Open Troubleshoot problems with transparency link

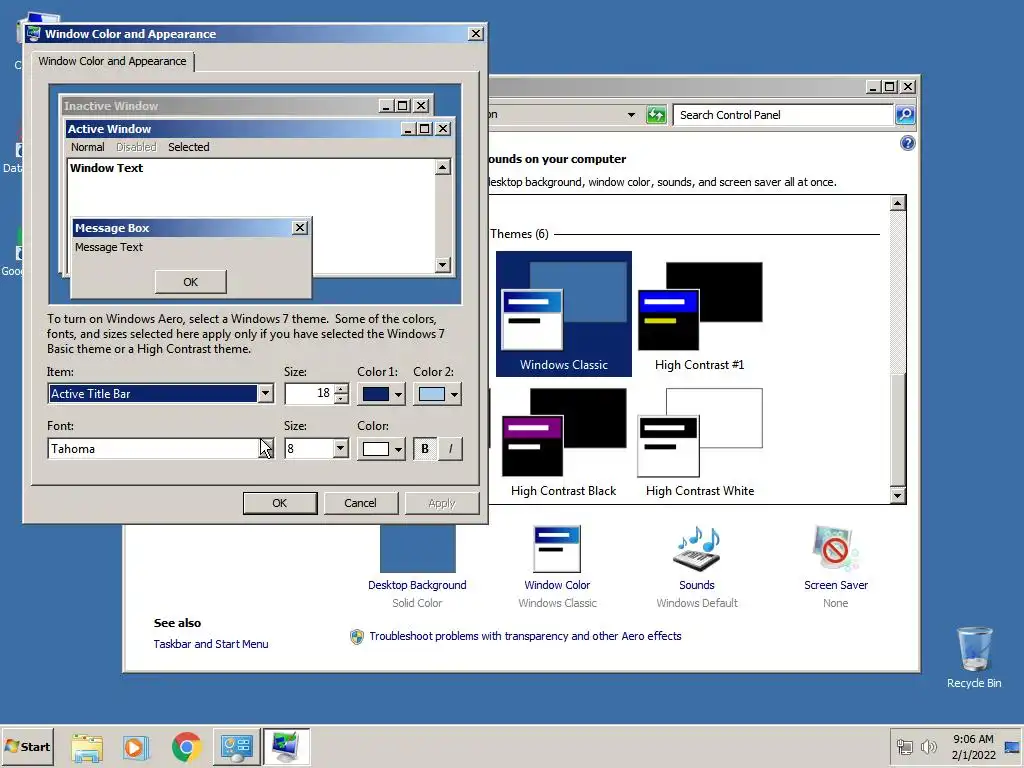525,636
